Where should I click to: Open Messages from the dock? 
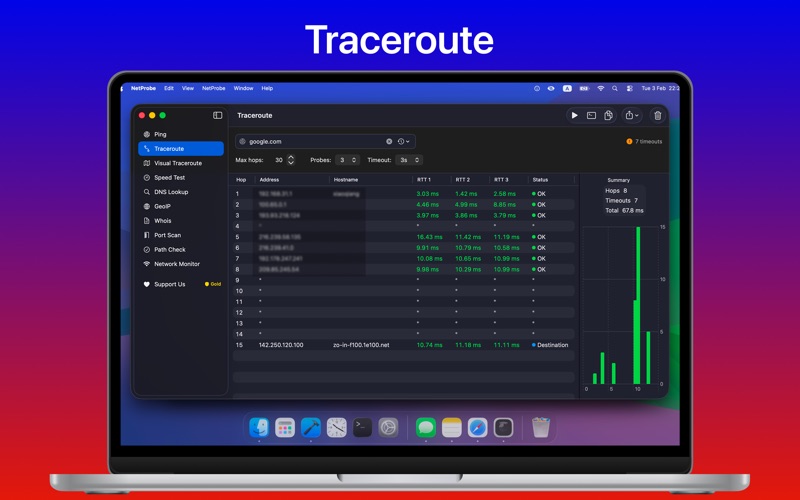426,428
